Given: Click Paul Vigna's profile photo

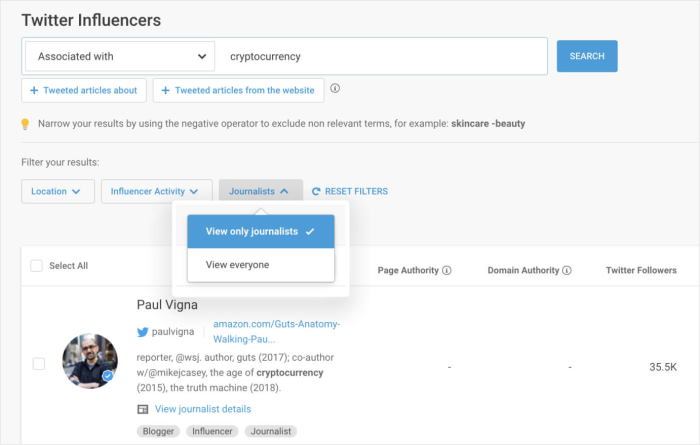Looking at the screenshot, I should tap(90, 361).
